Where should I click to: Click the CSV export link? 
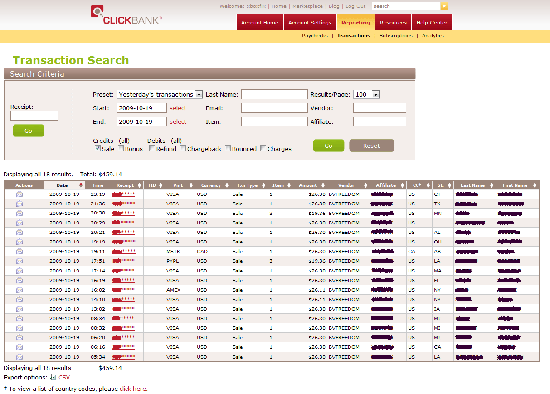pos(64,377)
